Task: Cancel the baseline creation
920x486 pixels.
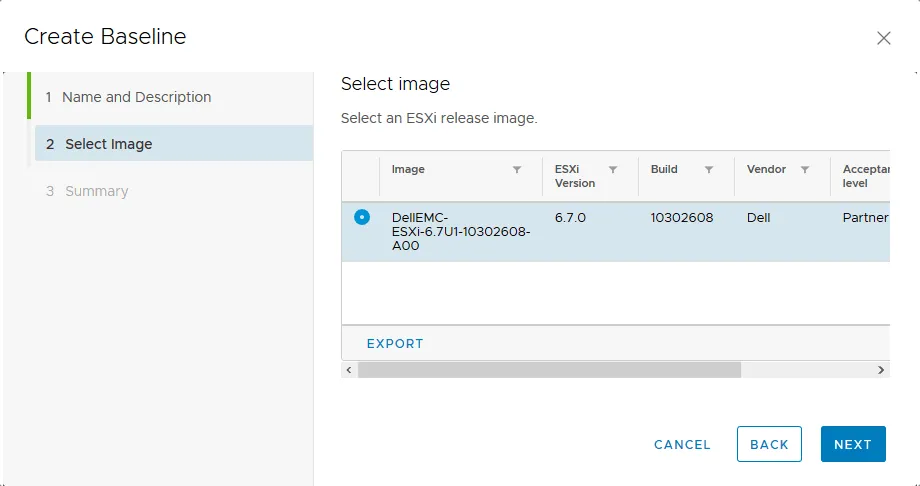Action: point(682,444)
